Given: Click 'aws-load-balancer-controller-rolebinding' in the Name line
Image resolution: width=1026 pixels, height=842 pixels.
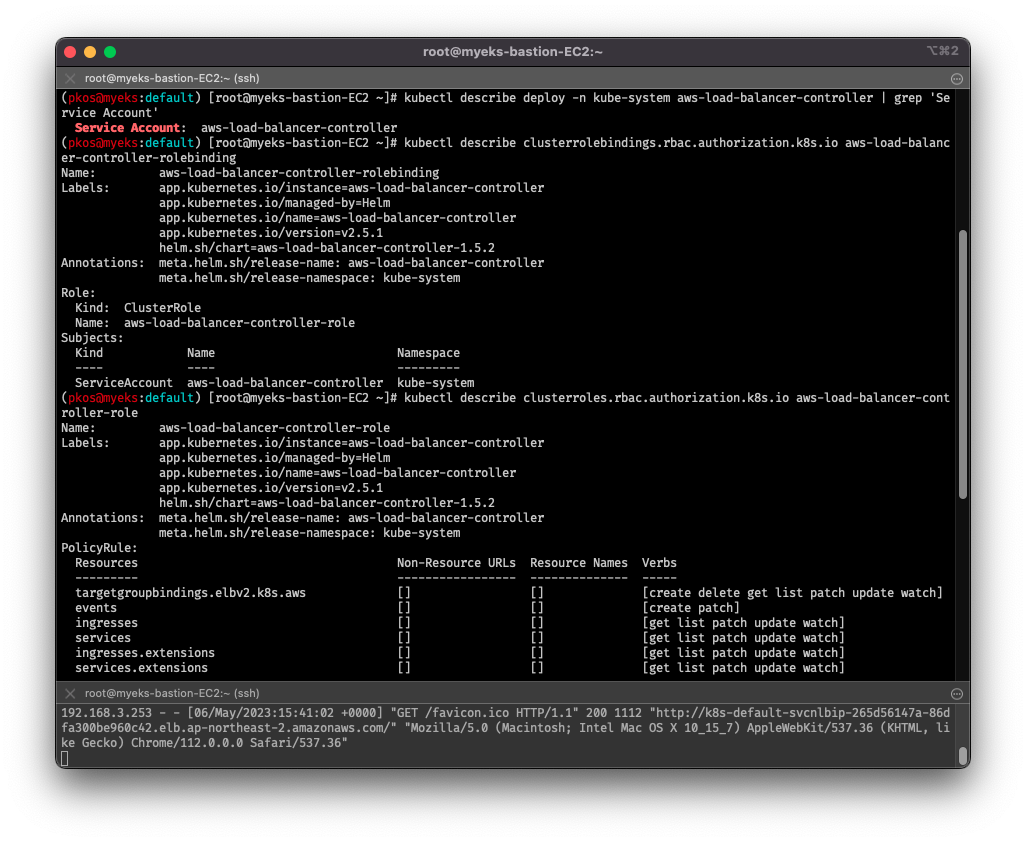Looking at the screenshot, I should (x=299, y=173).
